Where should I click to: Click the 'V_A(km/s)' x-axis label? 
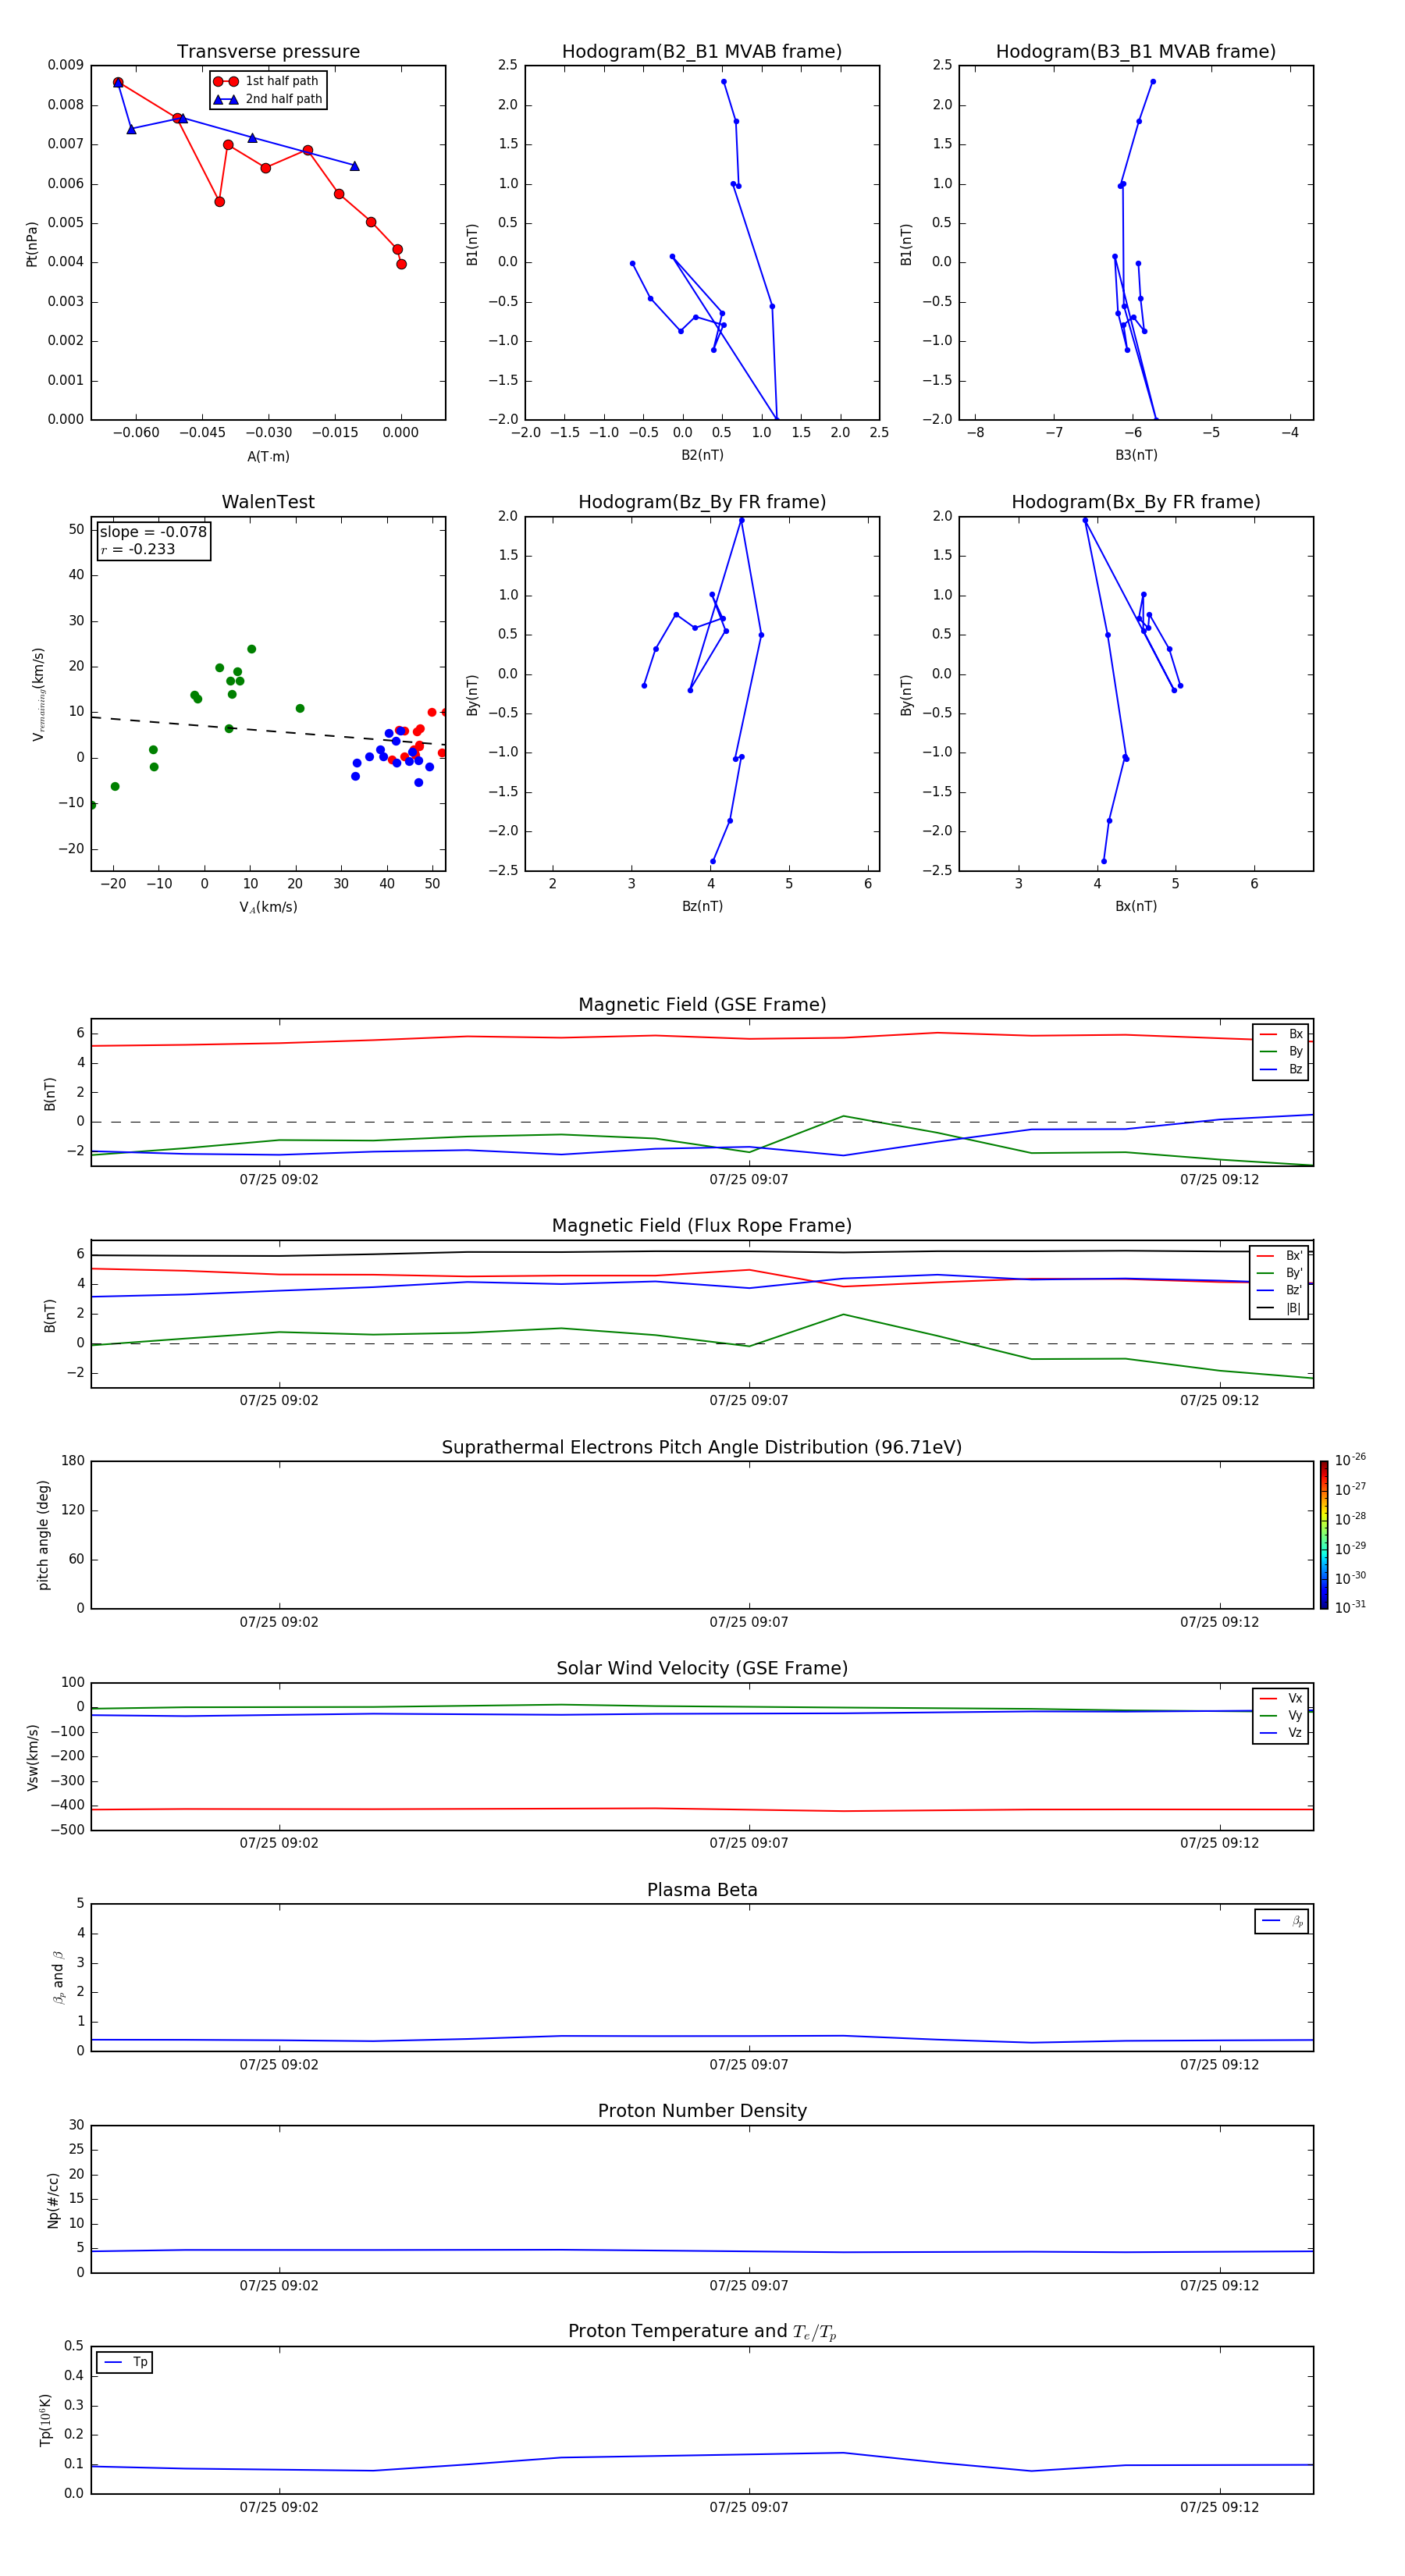coord(268,907)
